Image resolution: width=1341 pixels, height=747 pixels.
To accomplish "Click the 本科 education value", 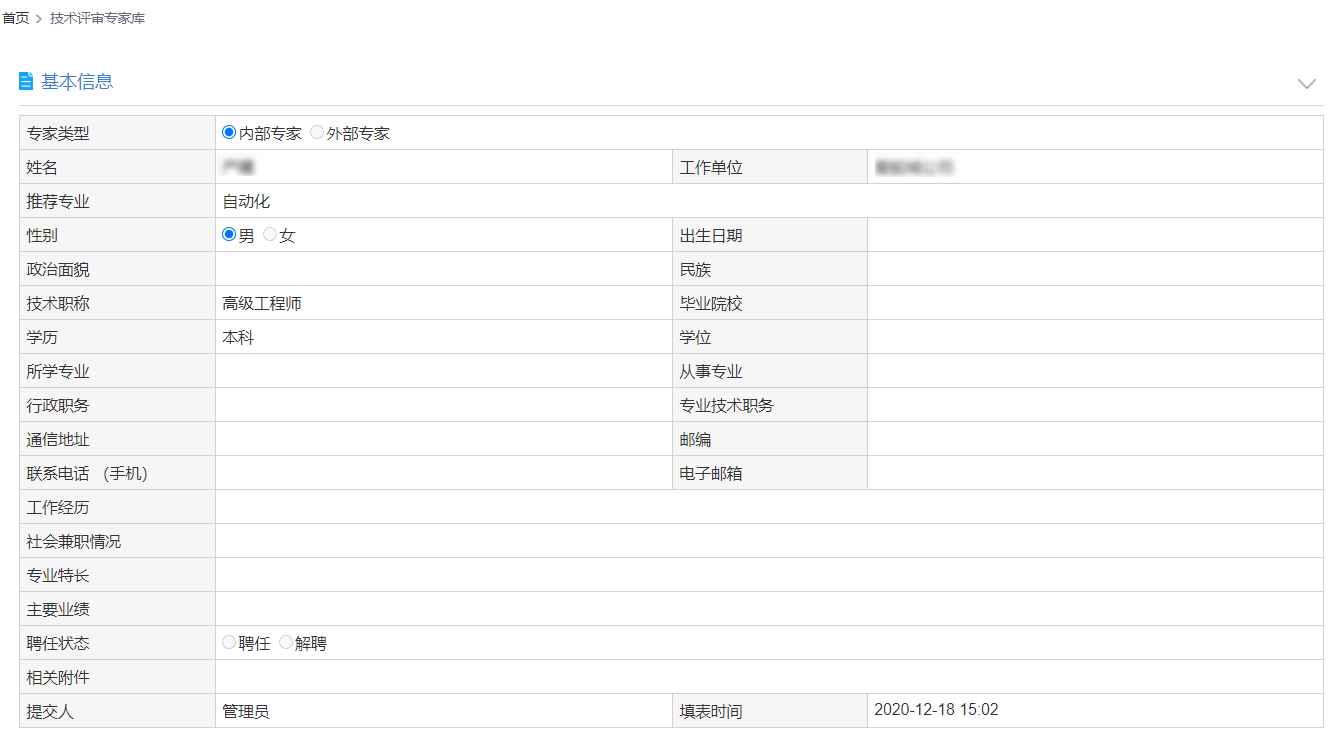I will (x=238, y=337).
